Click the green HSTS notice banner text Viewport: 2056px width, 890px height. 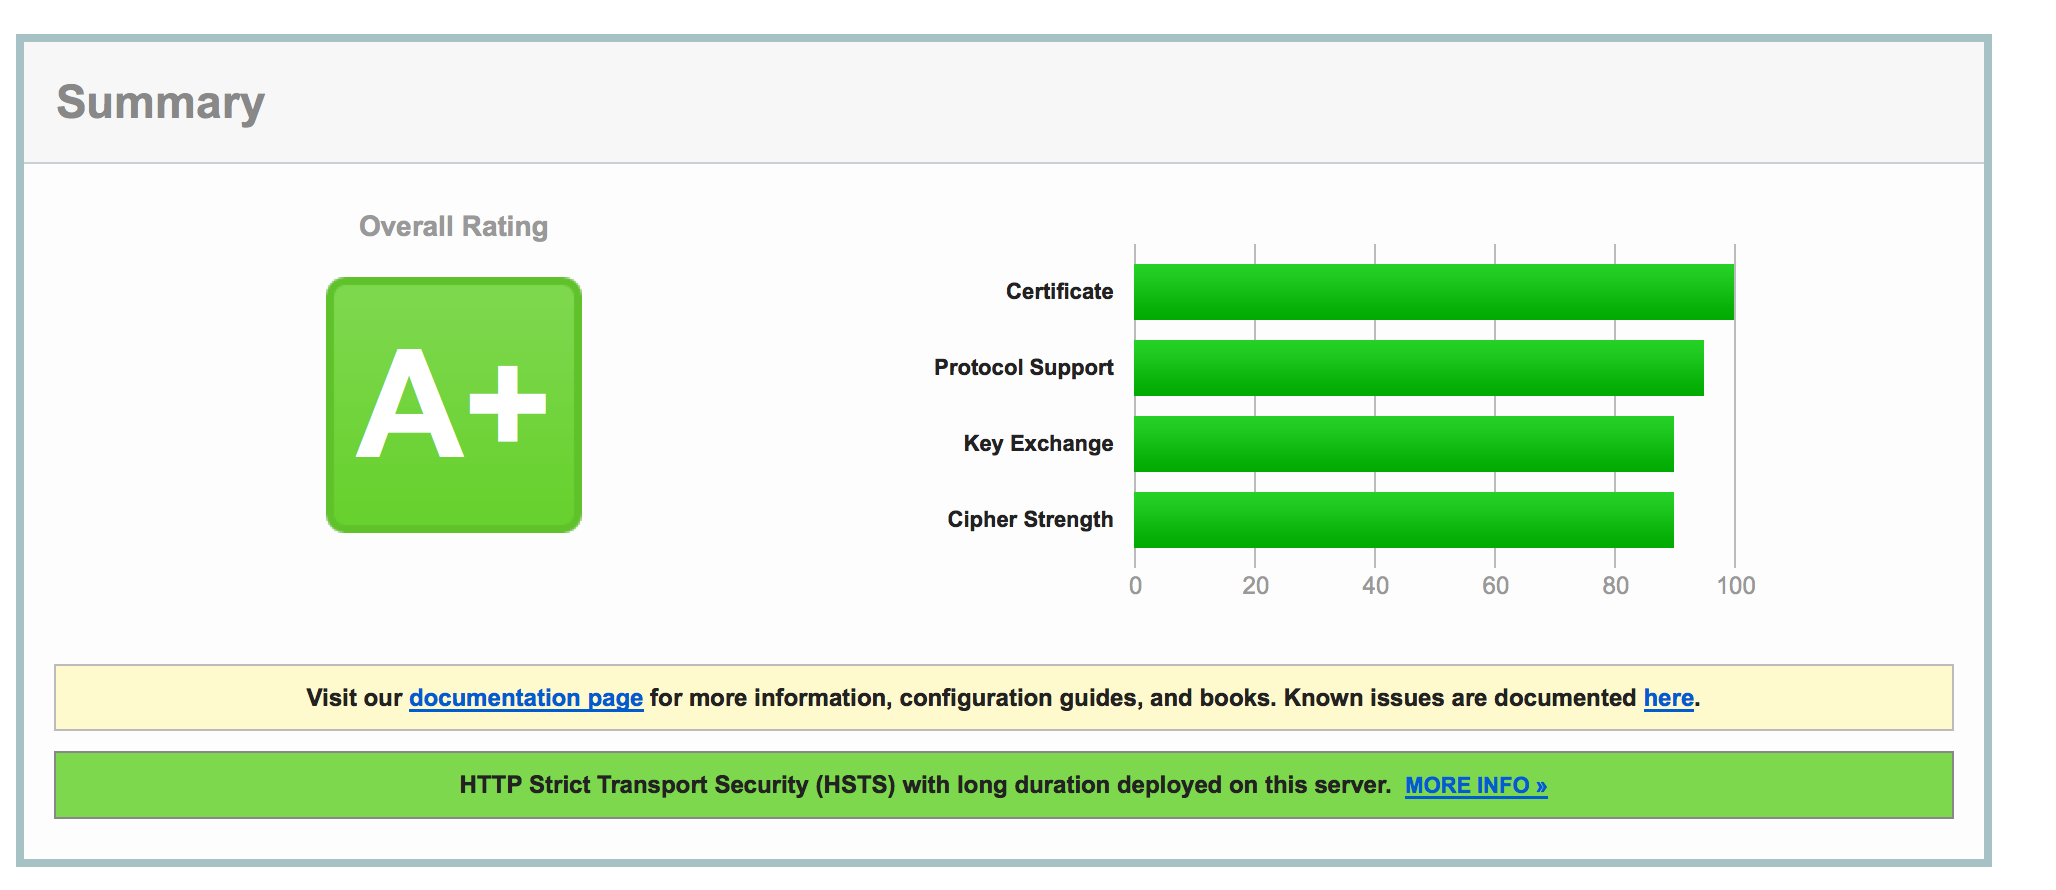coord(925,786)
